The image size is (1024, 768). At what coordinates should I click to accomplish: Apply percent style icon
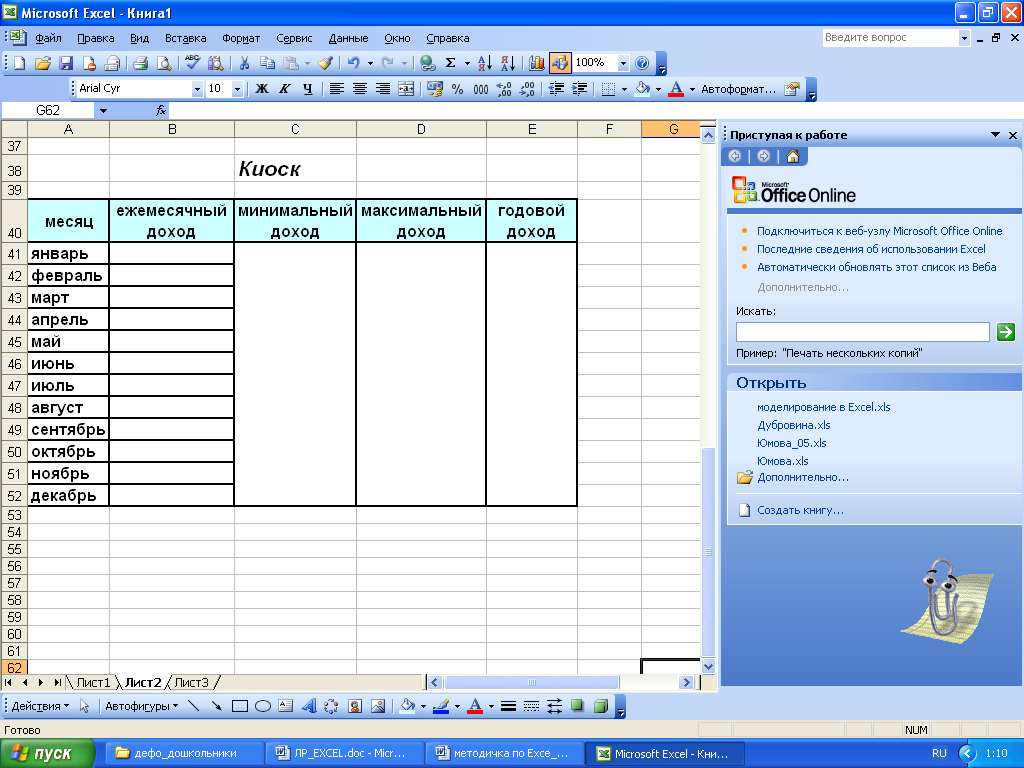(x=458, y=89)
